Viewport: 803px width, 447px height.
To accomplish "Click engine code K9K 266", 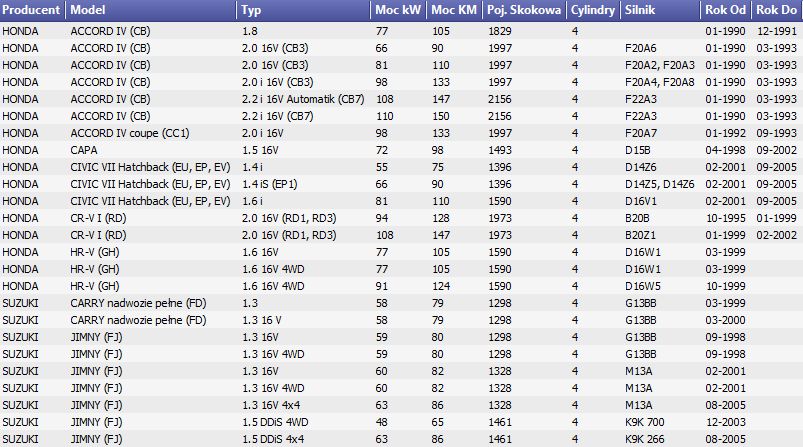I will point(645,439).
